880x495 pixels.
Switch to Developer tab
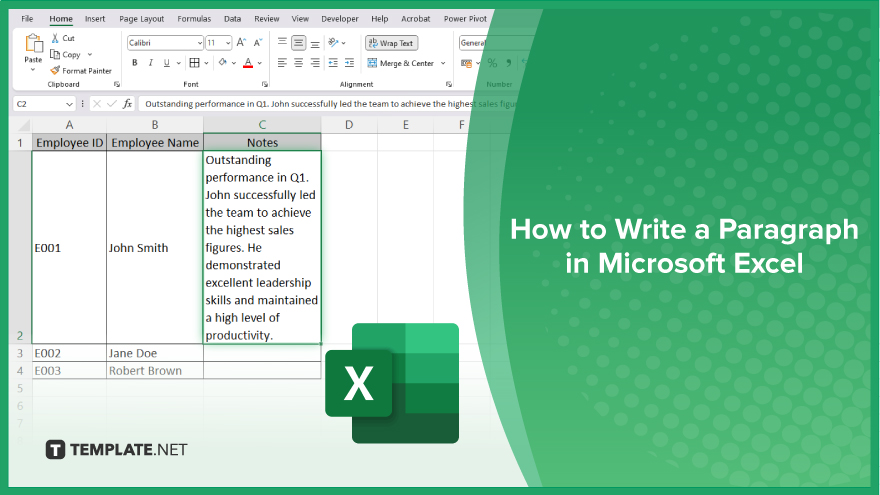point(340,19)
